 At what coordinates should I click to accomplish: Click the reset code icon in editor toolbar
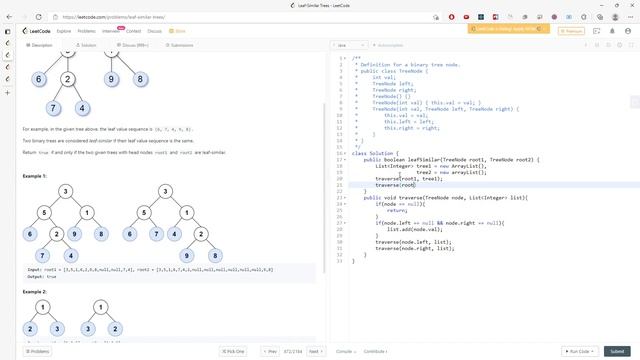pyautogui.click(x=608, y=45)
